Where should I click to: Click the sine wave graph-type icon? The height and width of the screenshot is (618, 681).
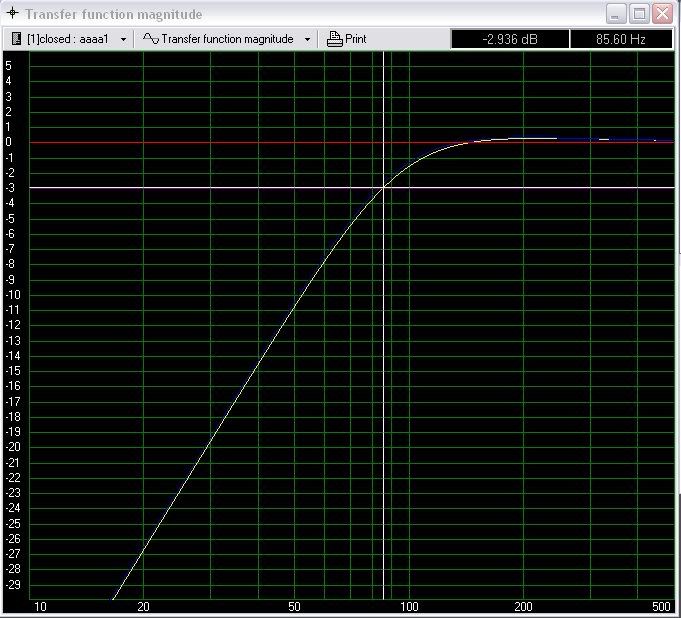151,39
